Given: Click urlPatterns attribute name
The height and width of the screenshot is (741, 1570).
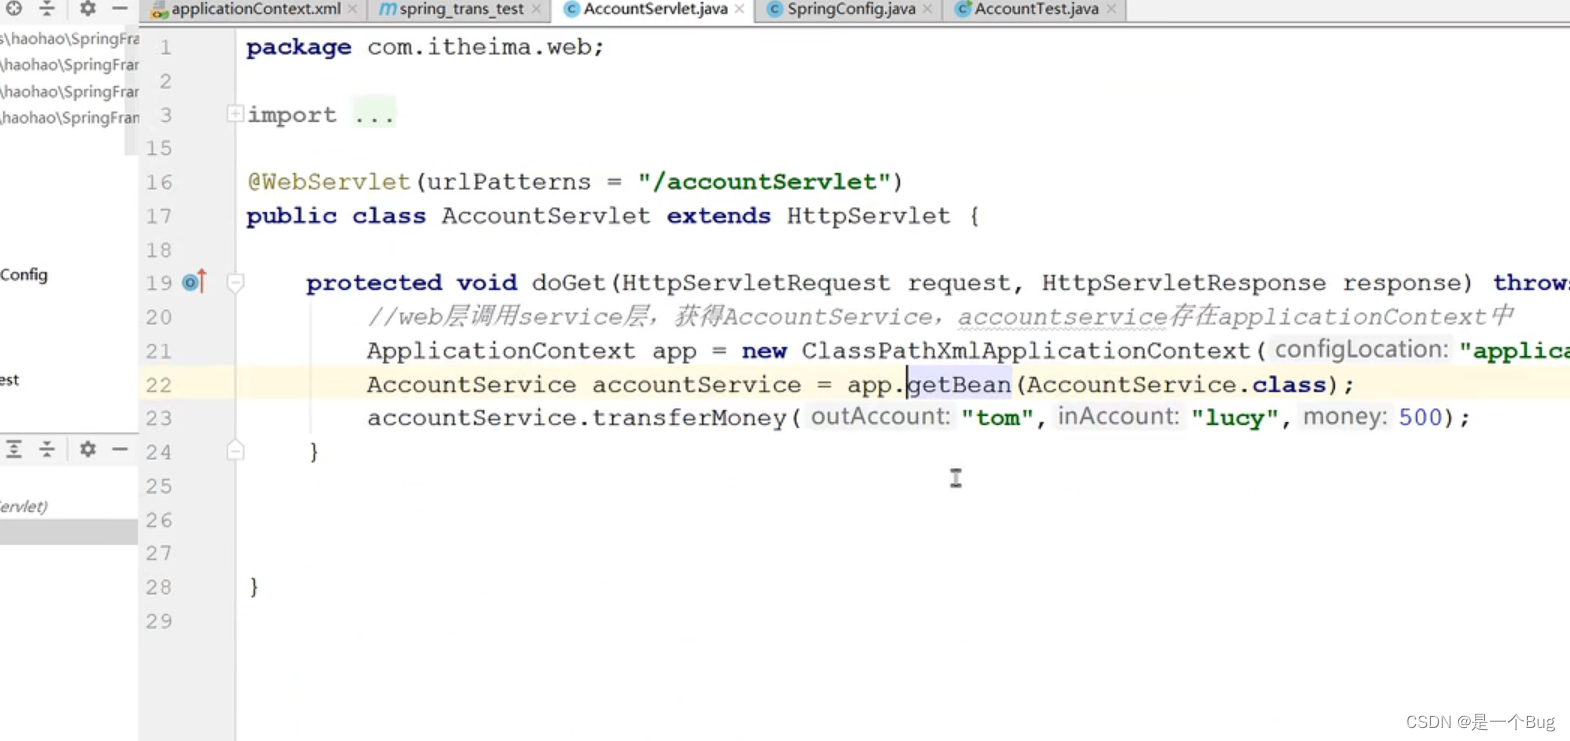Looking at the screenshot, I should point(509,182).
